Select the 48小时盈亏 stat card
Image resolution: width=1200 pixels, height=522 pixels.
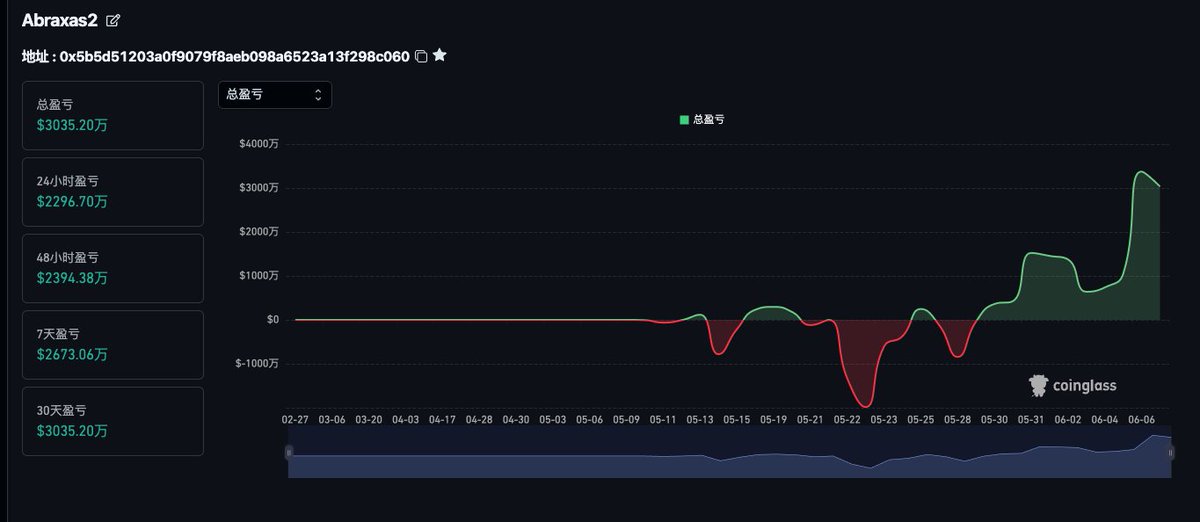tap(113, 268)
